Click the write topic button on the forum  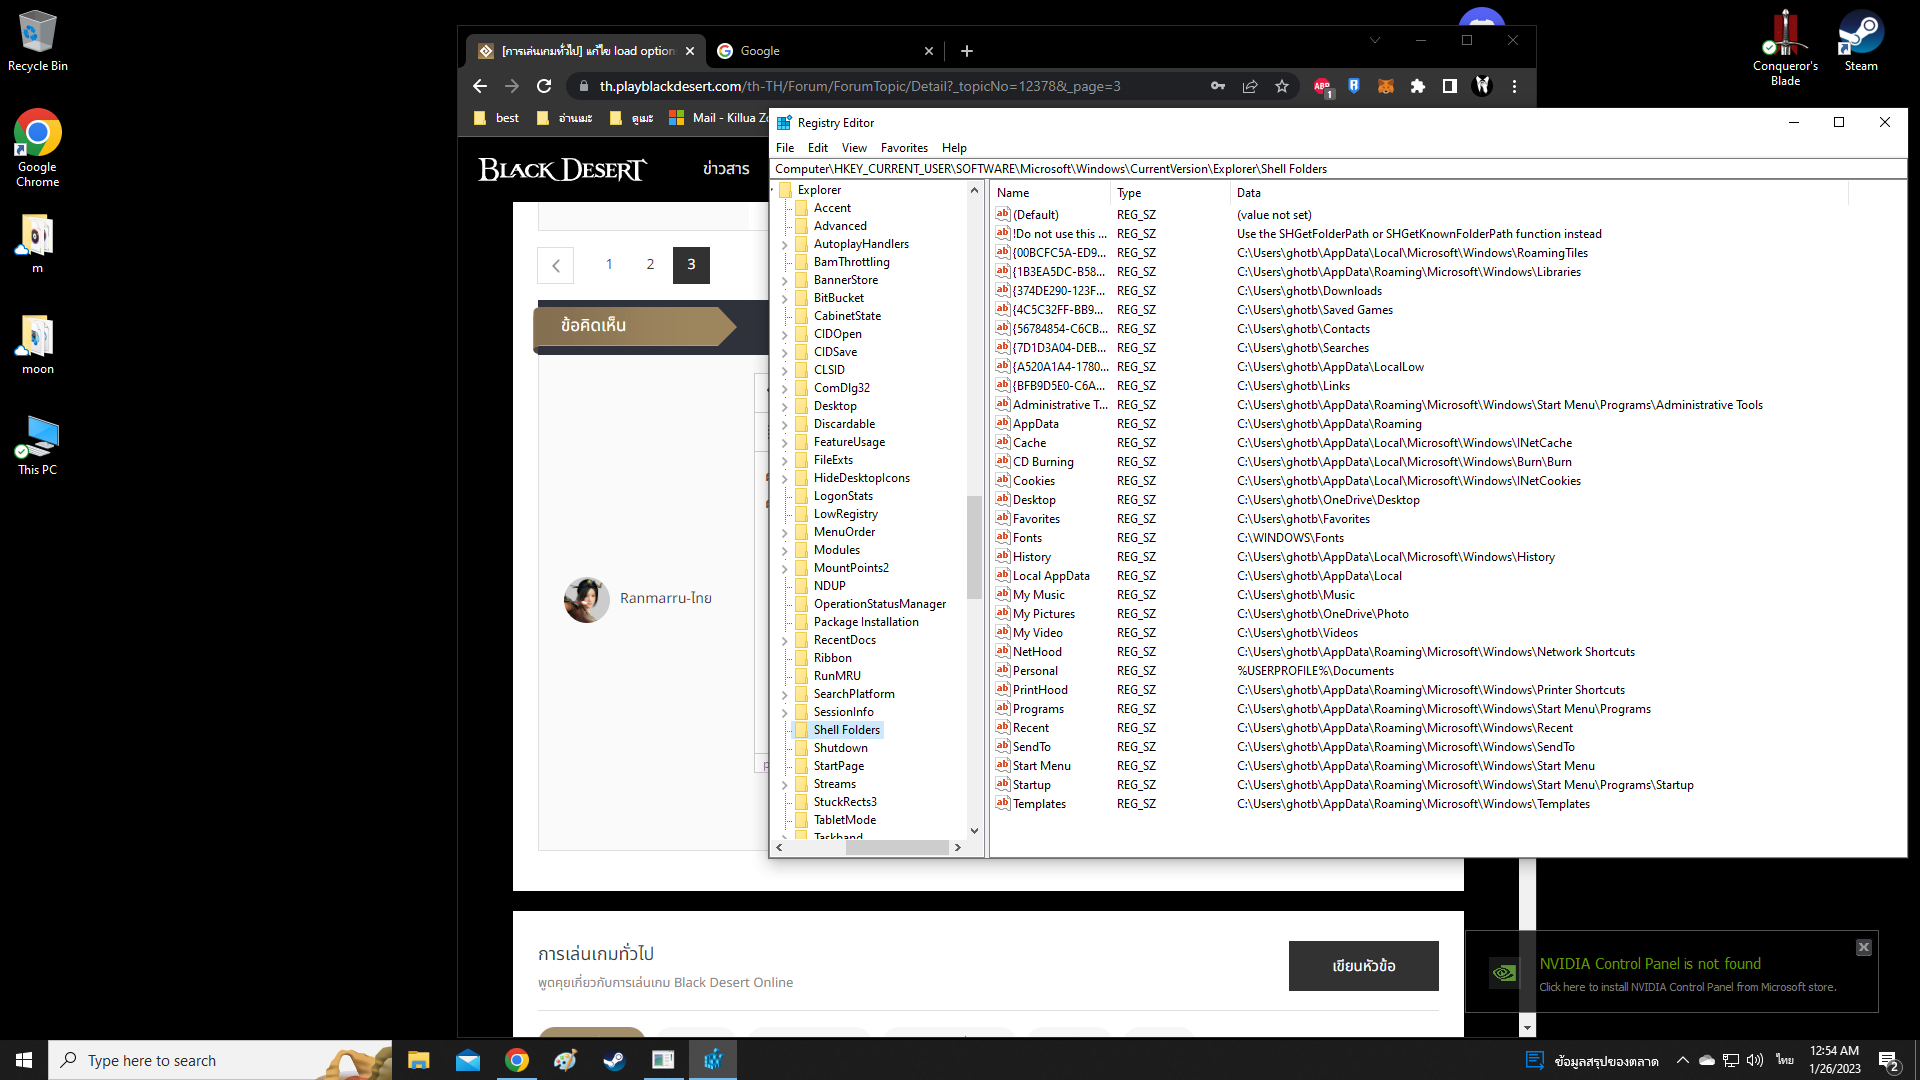pyautogui.click(x=1363, y=966)
